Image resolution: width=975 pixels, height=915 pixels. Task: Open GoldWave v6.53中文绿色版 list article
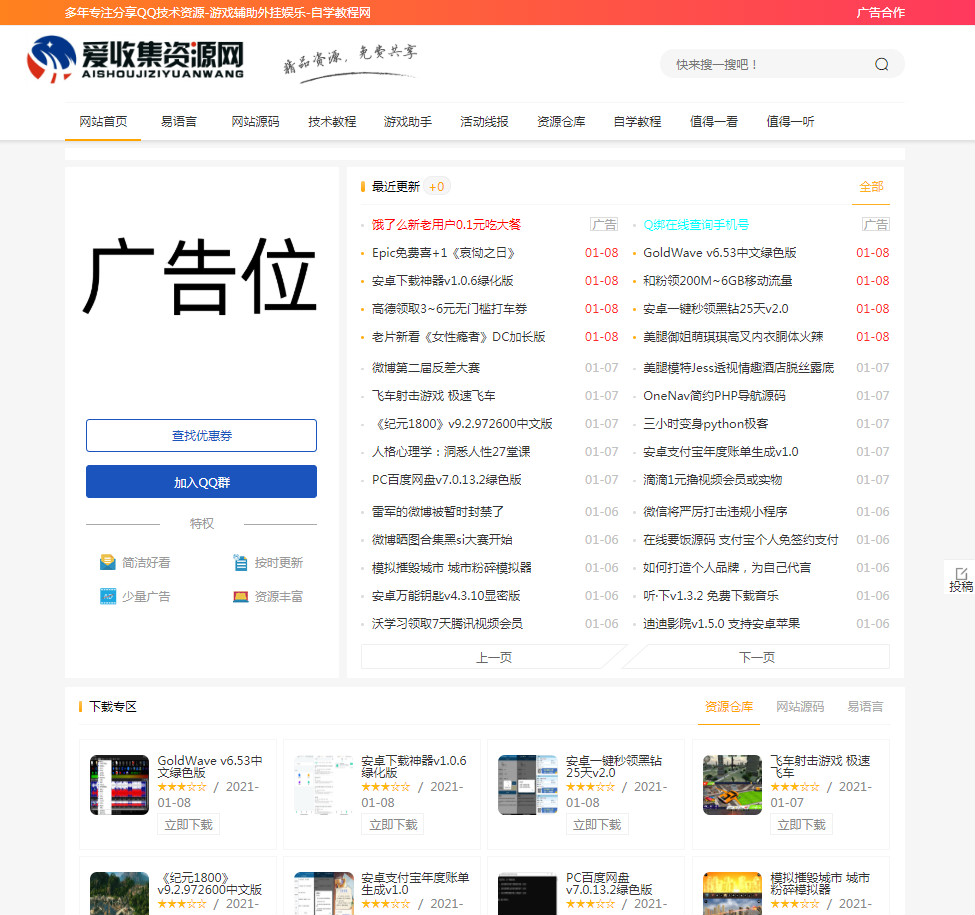(x=719, y=252)
